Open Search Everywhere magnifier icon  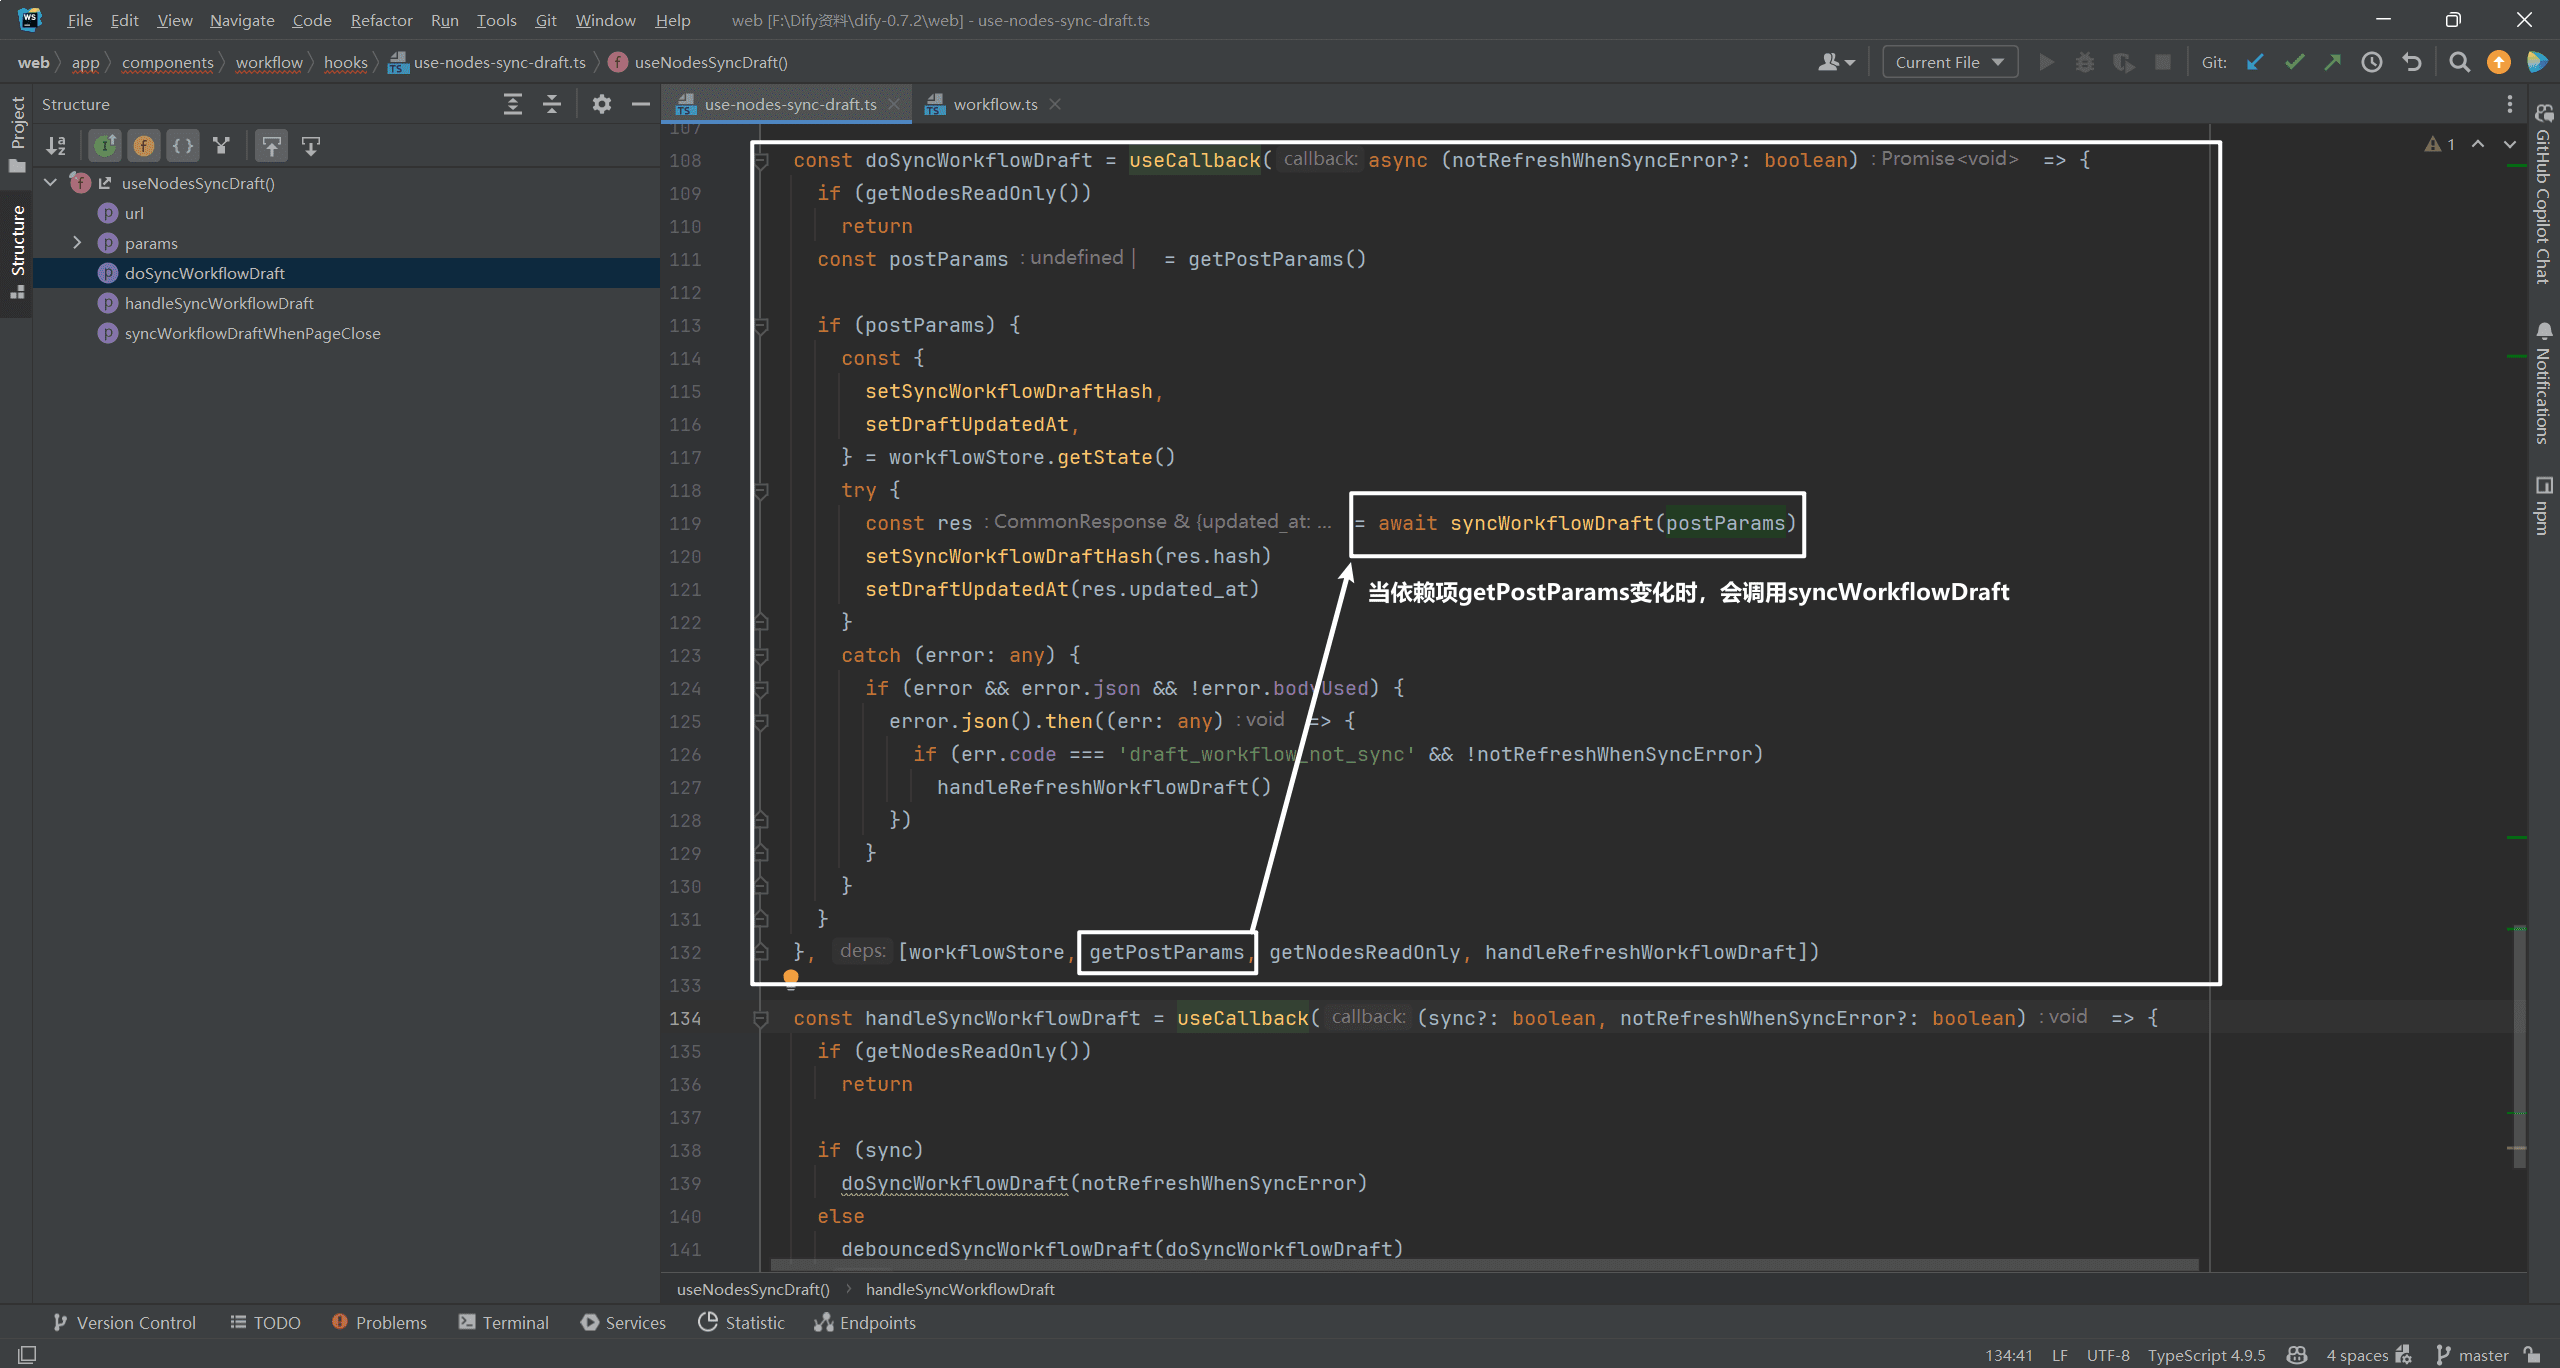click(x=2460, y=62)
